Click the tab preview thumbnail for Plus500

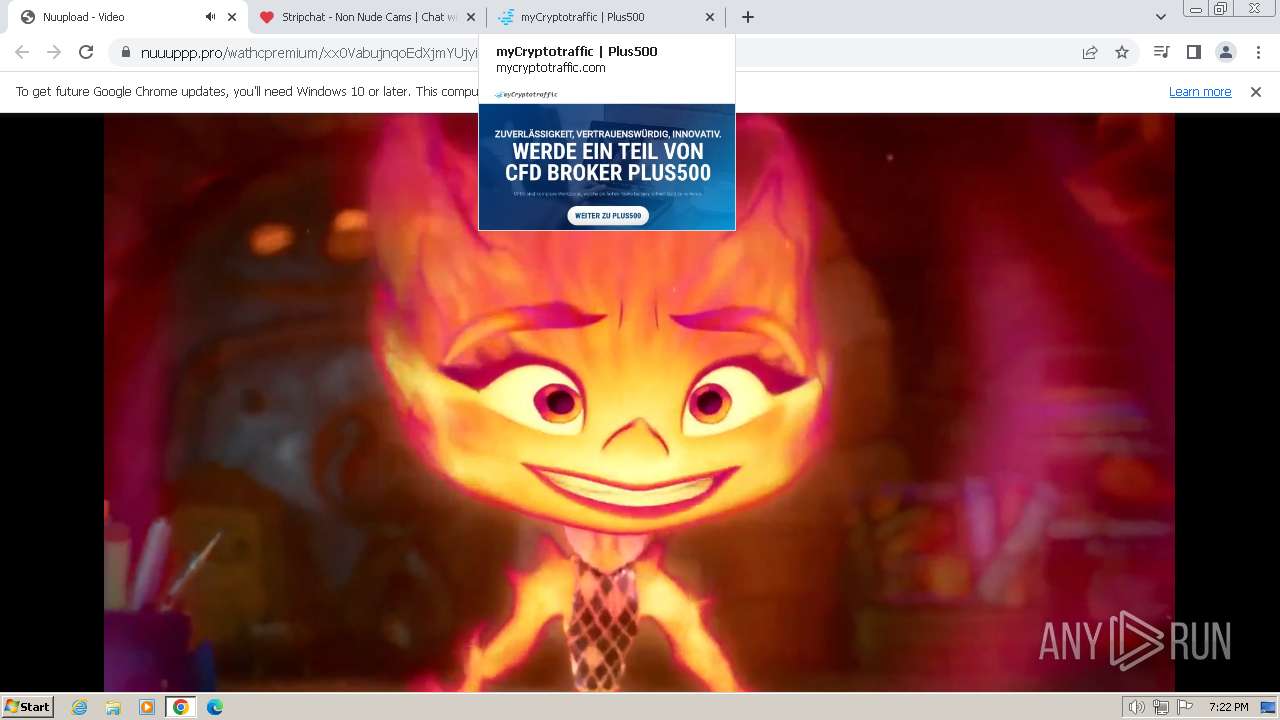click(x=607, y=158)
